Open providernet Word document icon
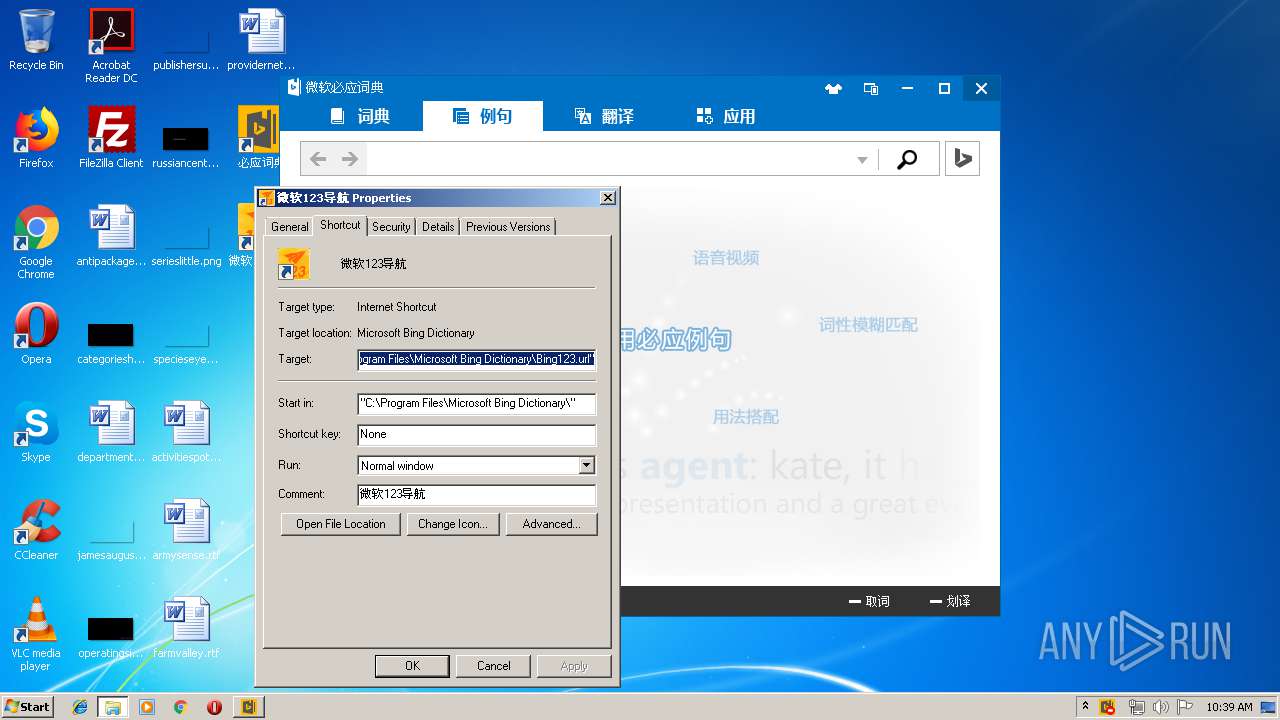The height and width of the screenshot is (720, 1280). click(x=261, y=40)
